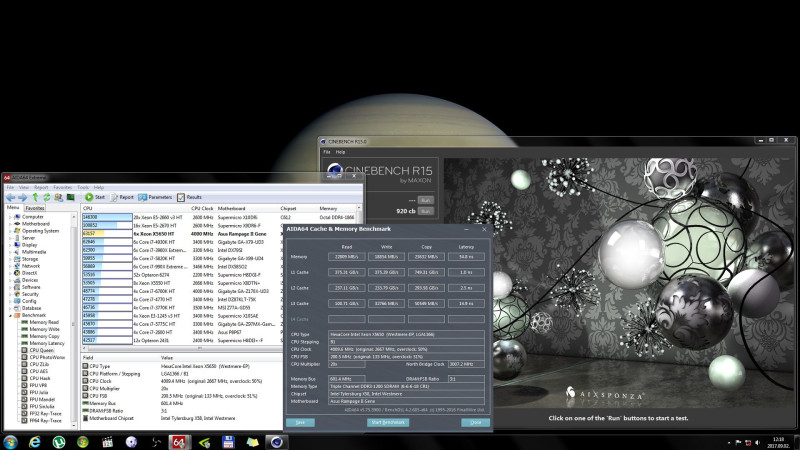This screenshot has width=800, height=450.
Task: Open the Tools menu in AIDA64
Action: coord(83,187)
